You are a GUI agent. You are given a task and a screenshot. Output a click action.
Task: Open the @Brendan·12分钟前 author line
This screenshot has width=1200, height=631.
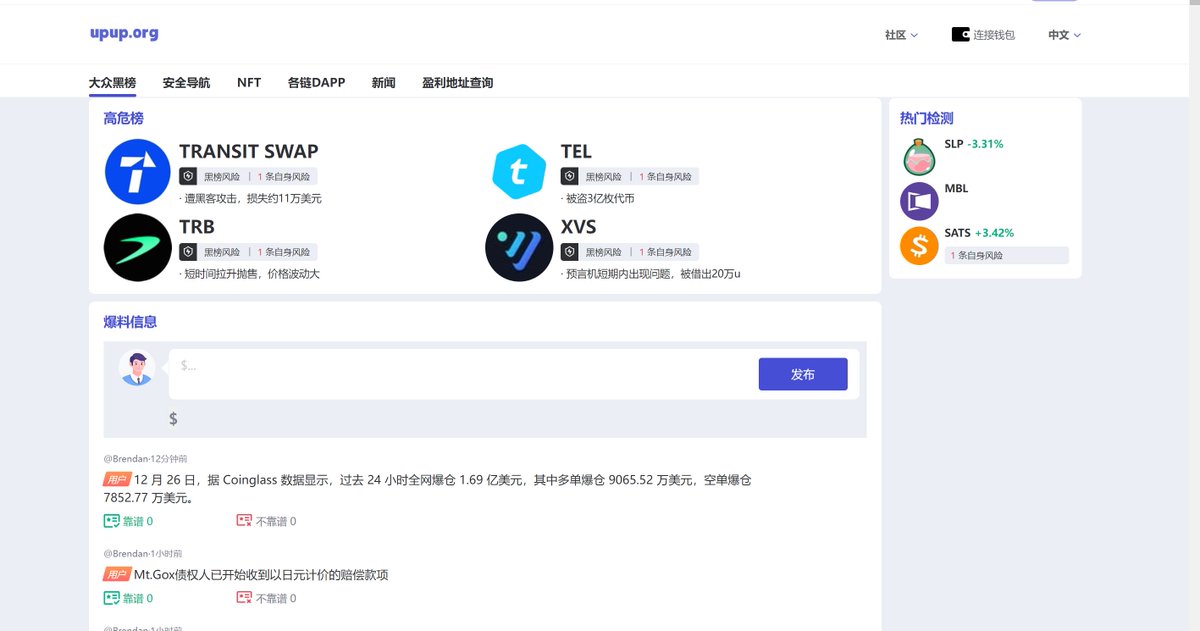point(145,458)
